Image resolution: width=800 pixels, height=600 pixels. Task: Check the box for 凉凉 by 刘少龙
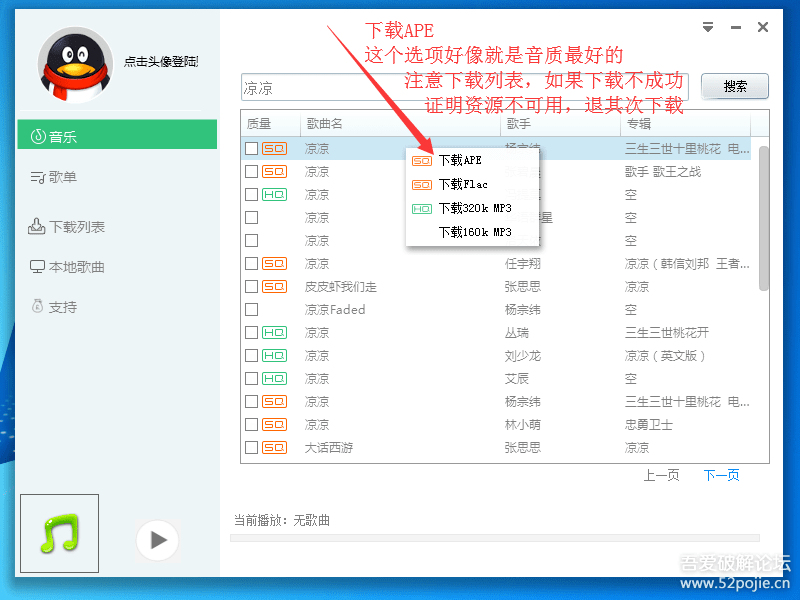[x=252, y=356]
